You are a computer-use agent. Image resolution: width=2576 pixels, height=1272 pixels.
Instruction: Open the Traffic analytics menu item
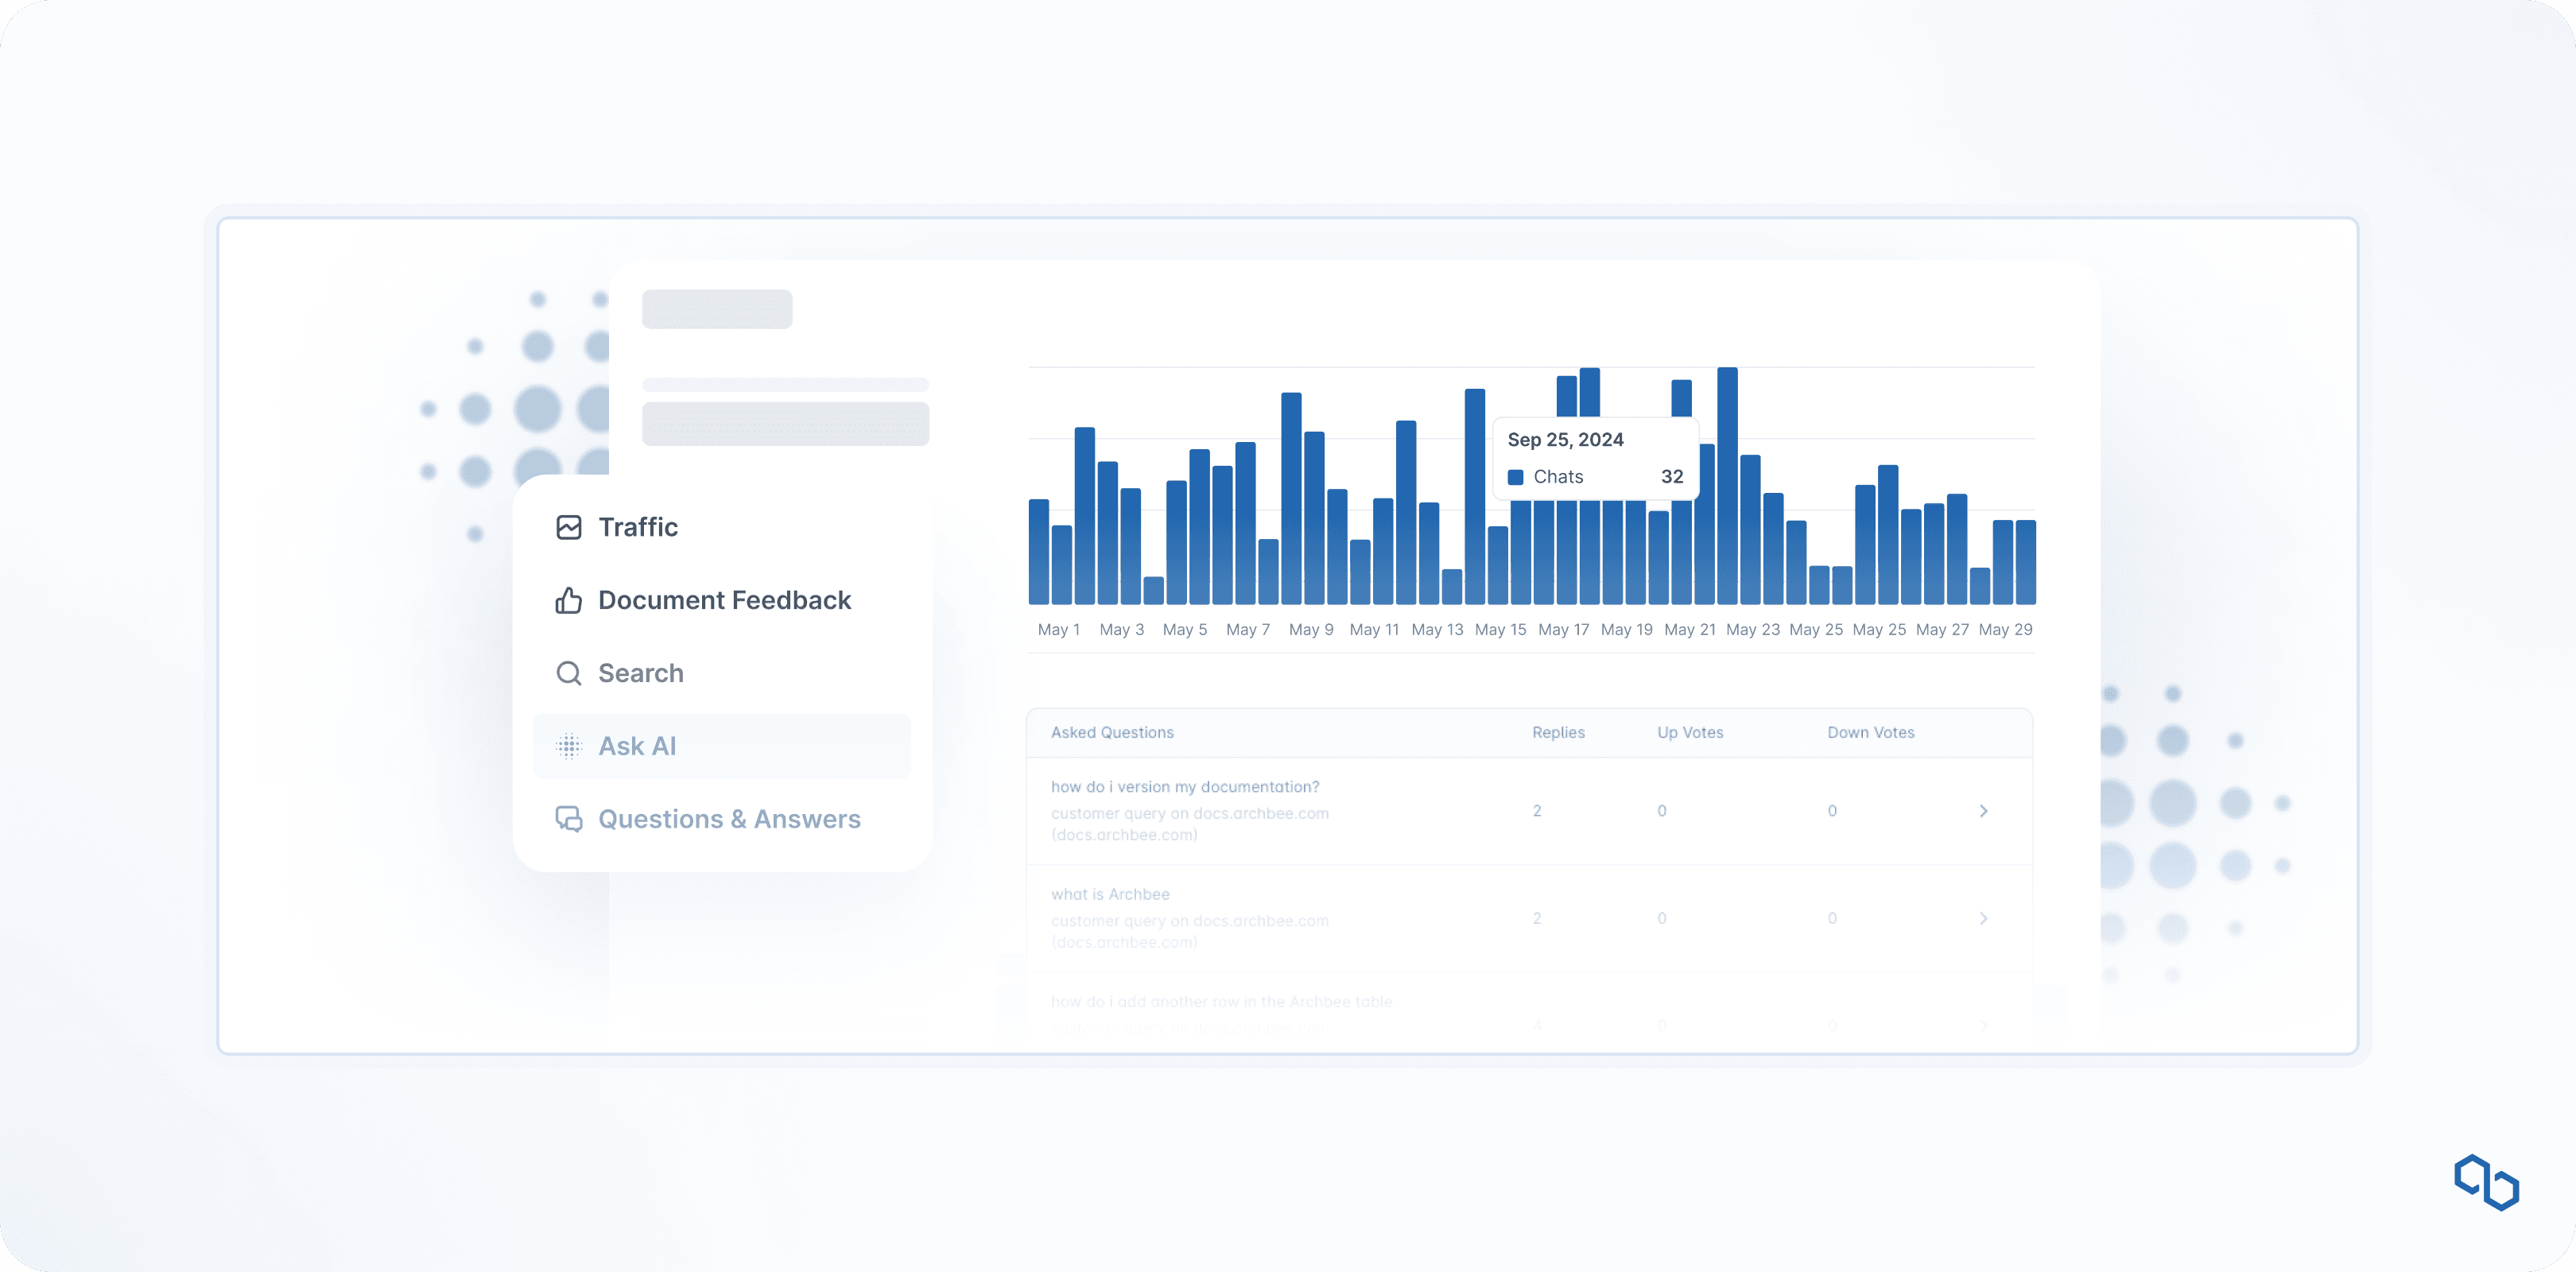coord(638,527)
